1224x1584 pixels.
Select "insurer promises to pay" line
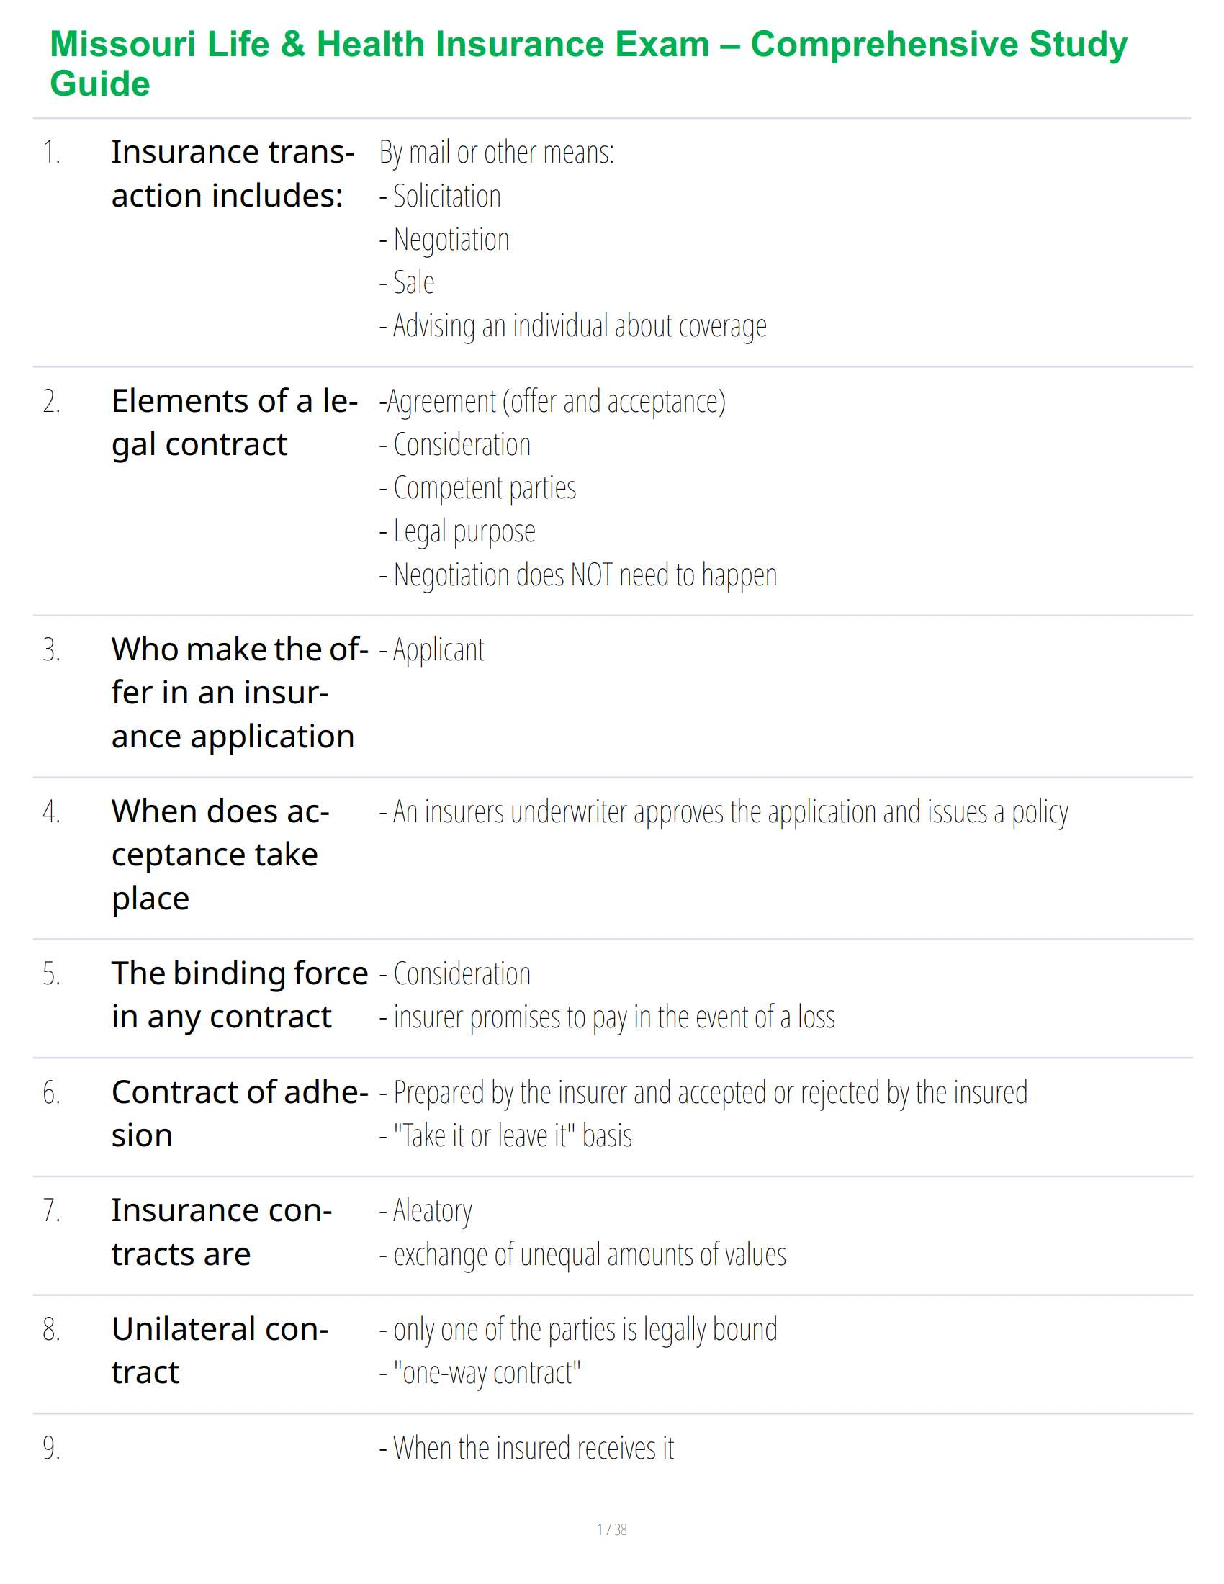(x=607, y=1018)
